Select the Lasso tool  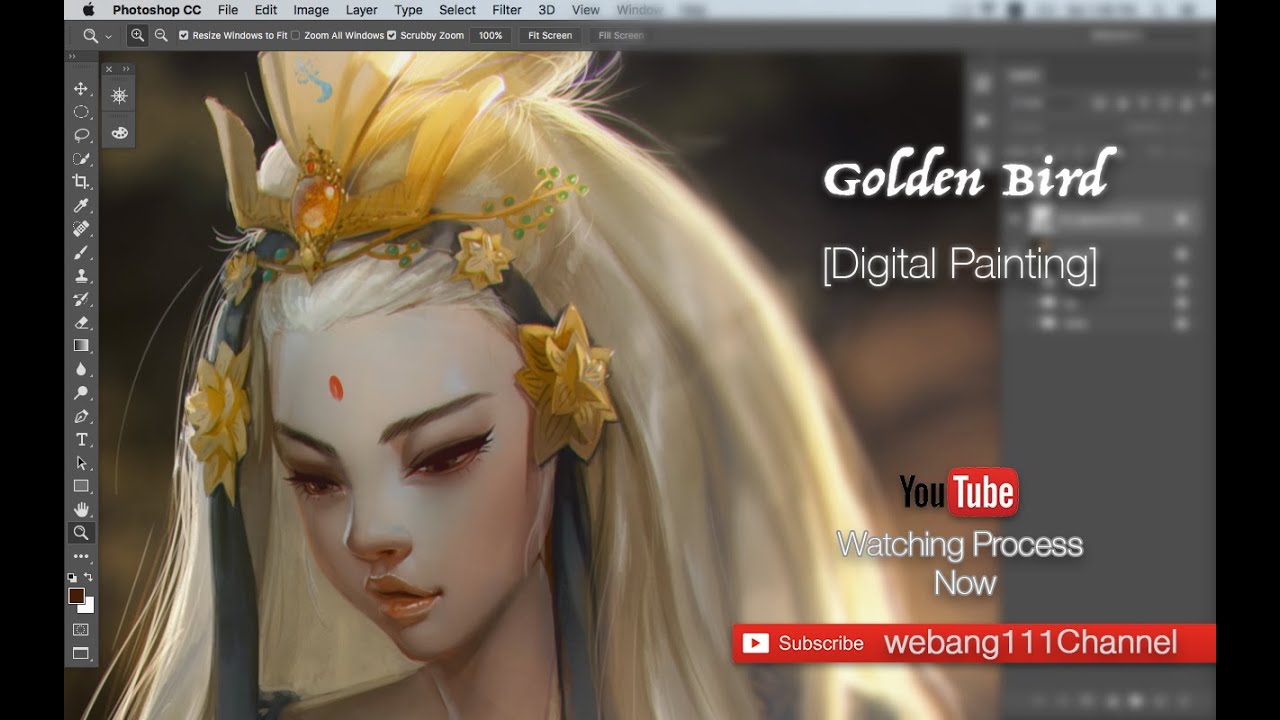(x=81, y=135)
